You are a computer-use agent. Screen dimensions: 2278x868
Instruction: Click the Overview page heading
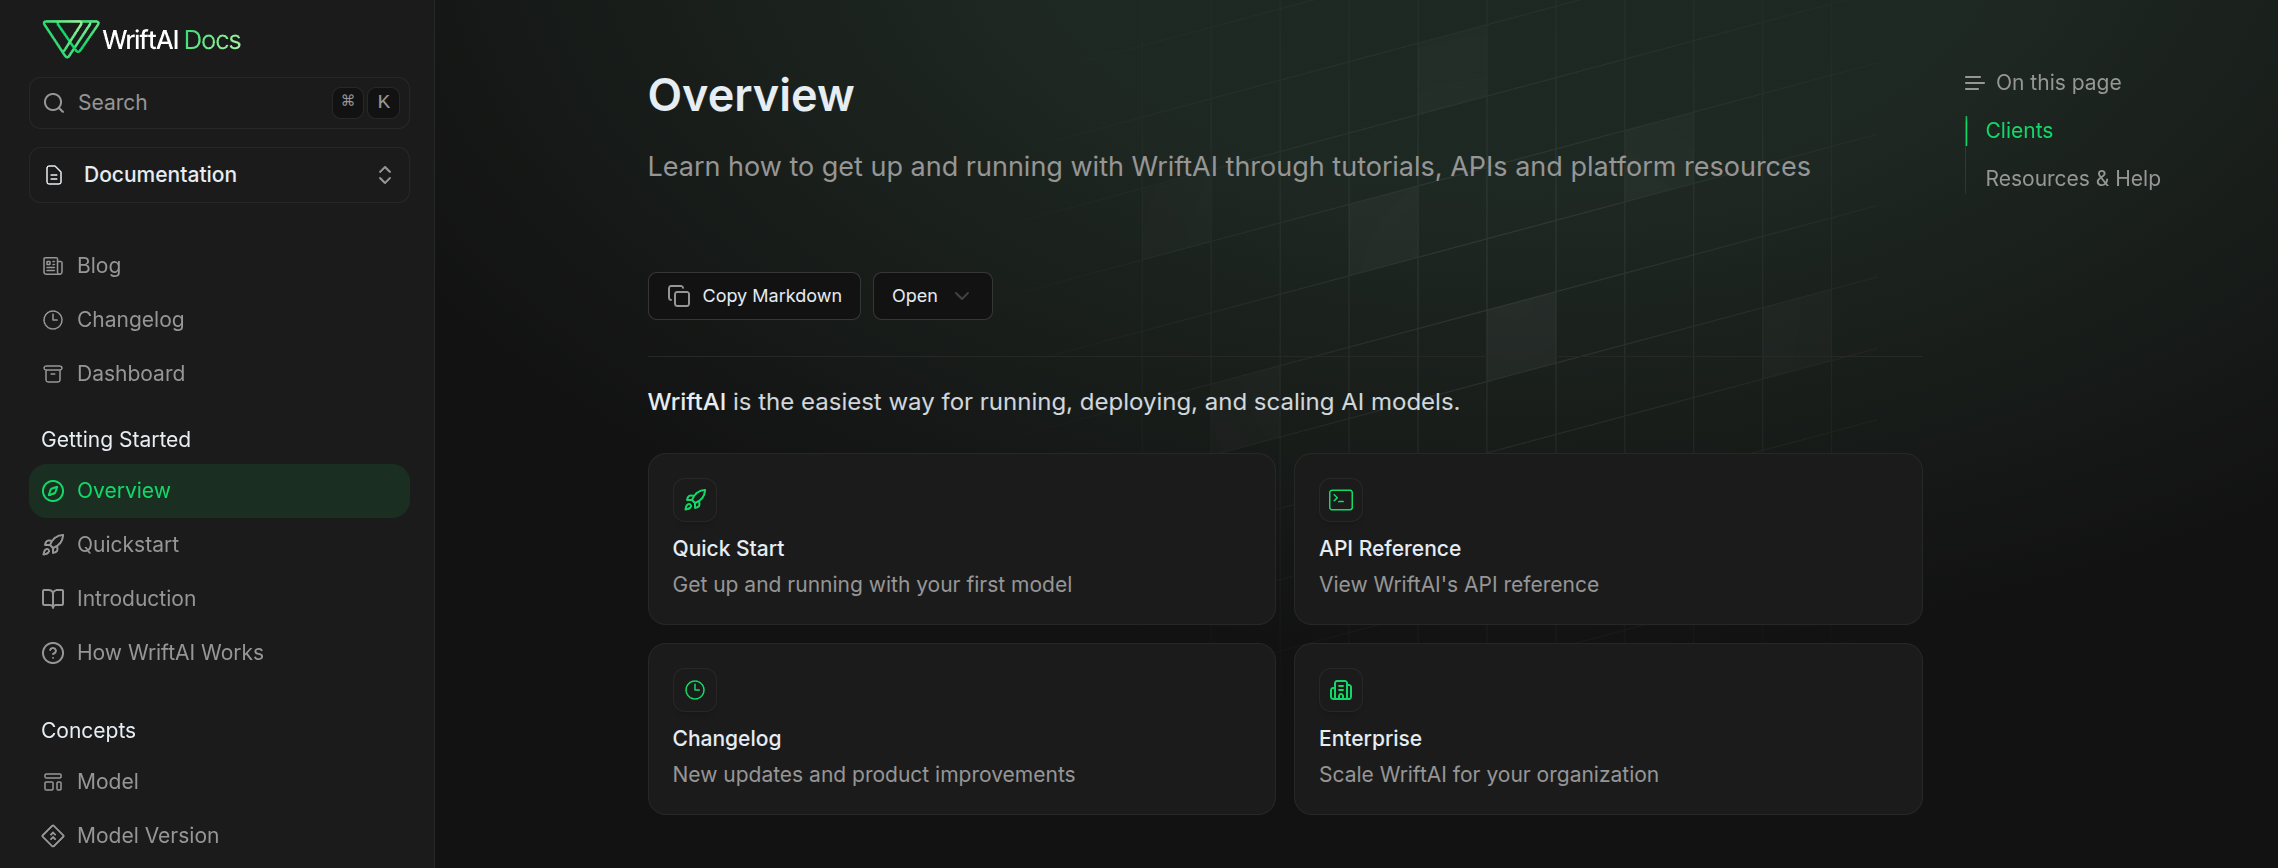point(751,96)
